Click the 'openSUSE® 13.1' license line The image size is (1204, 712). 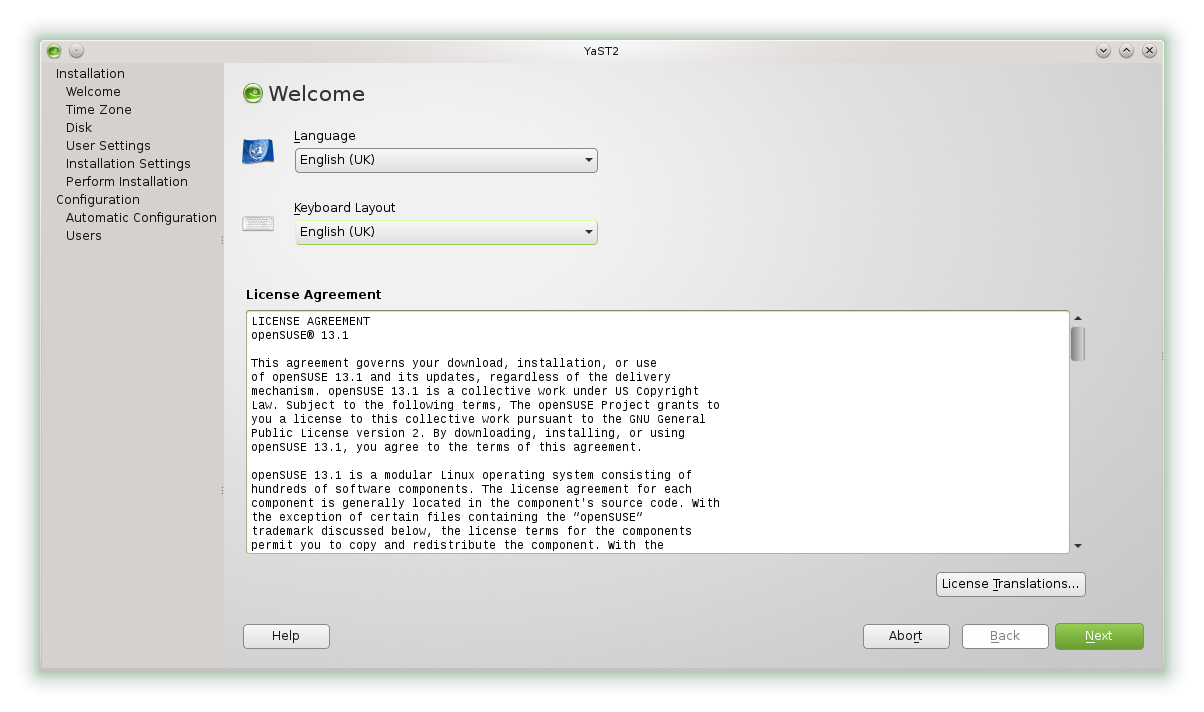[x=300, y=336]
